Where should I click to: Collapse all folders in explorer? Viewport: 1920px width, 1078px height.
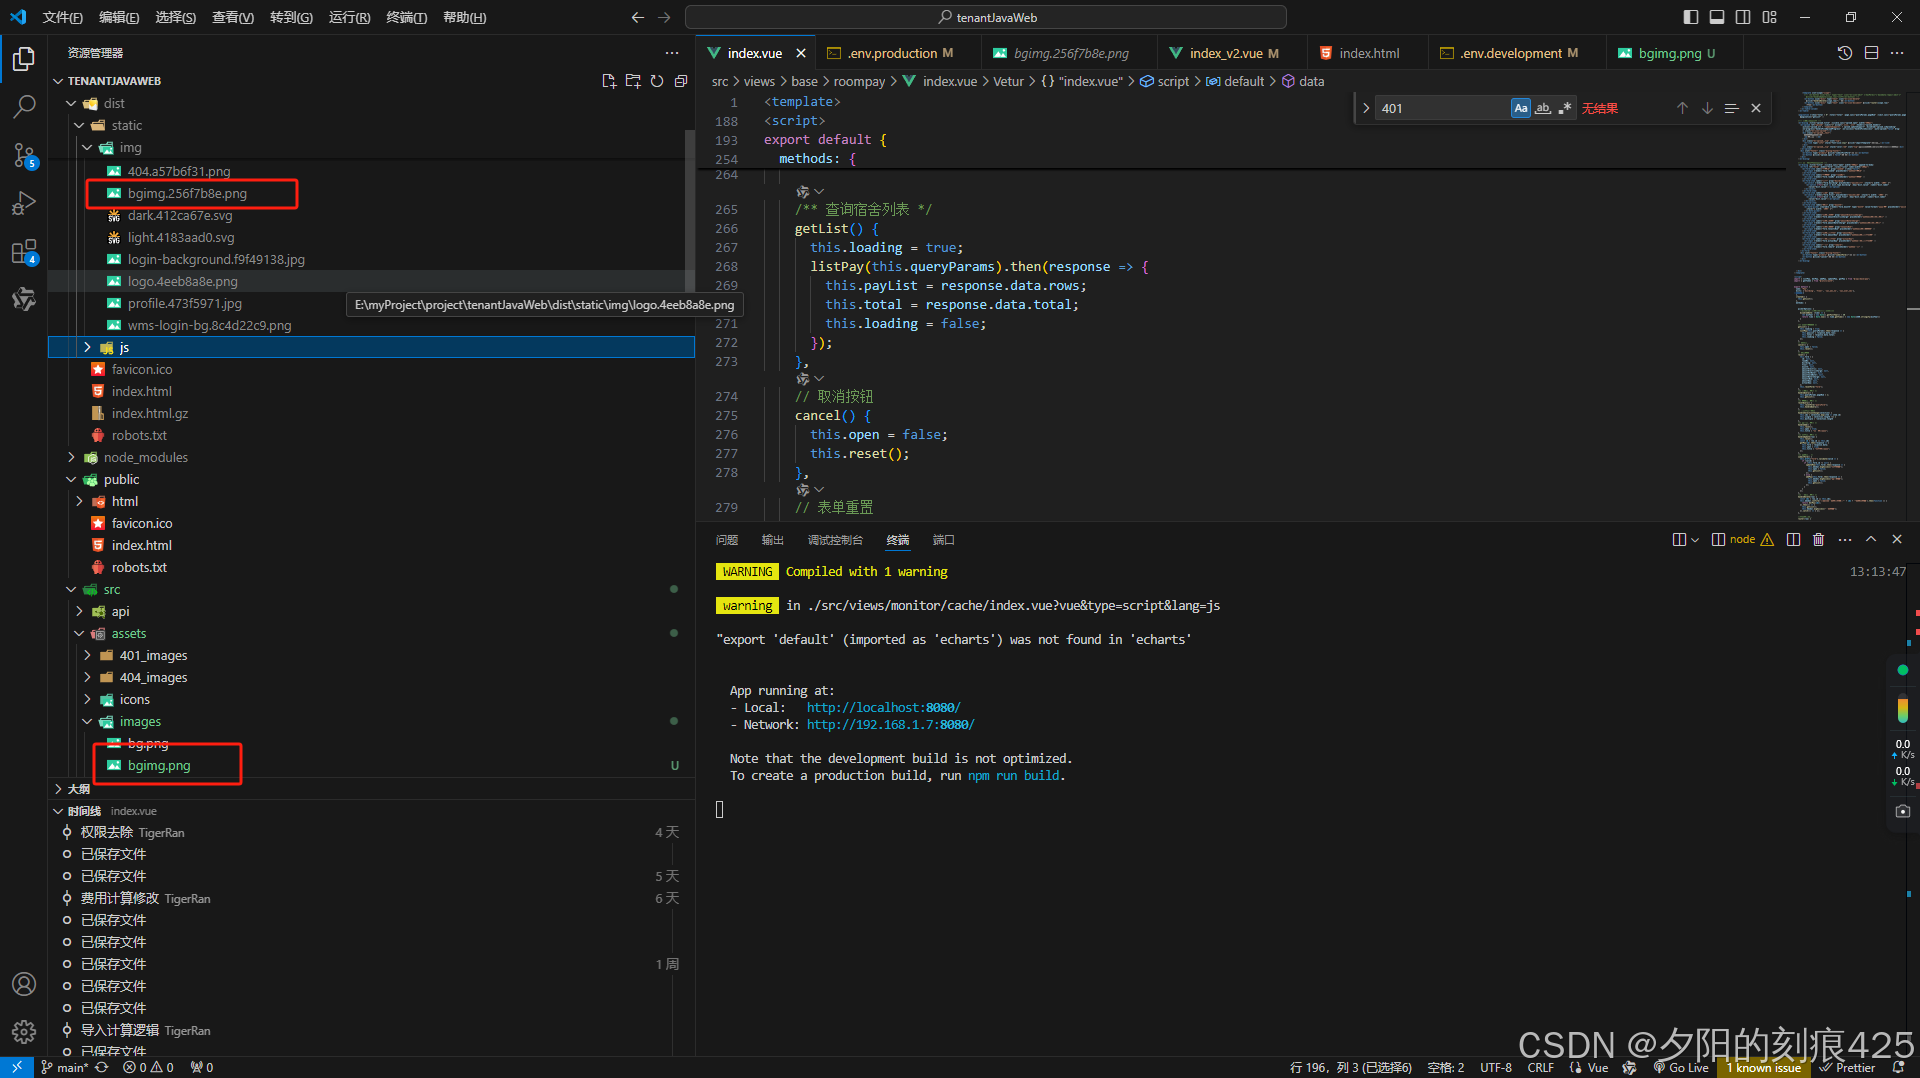(681, 81)
